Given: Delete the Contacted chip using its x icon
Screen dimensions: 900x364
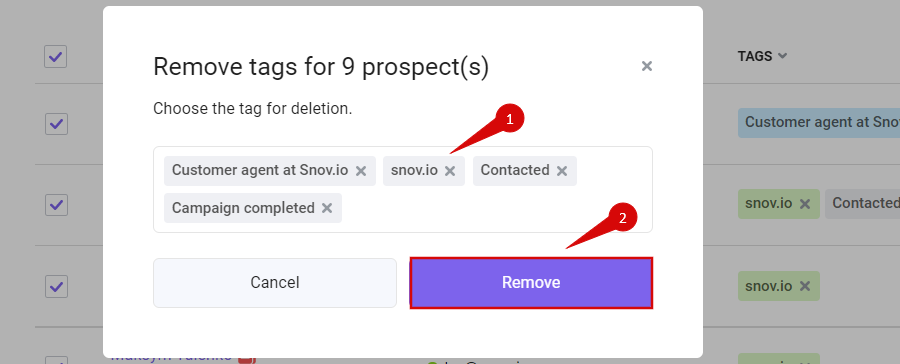Looking at the screenshot, I should point(562,171).
